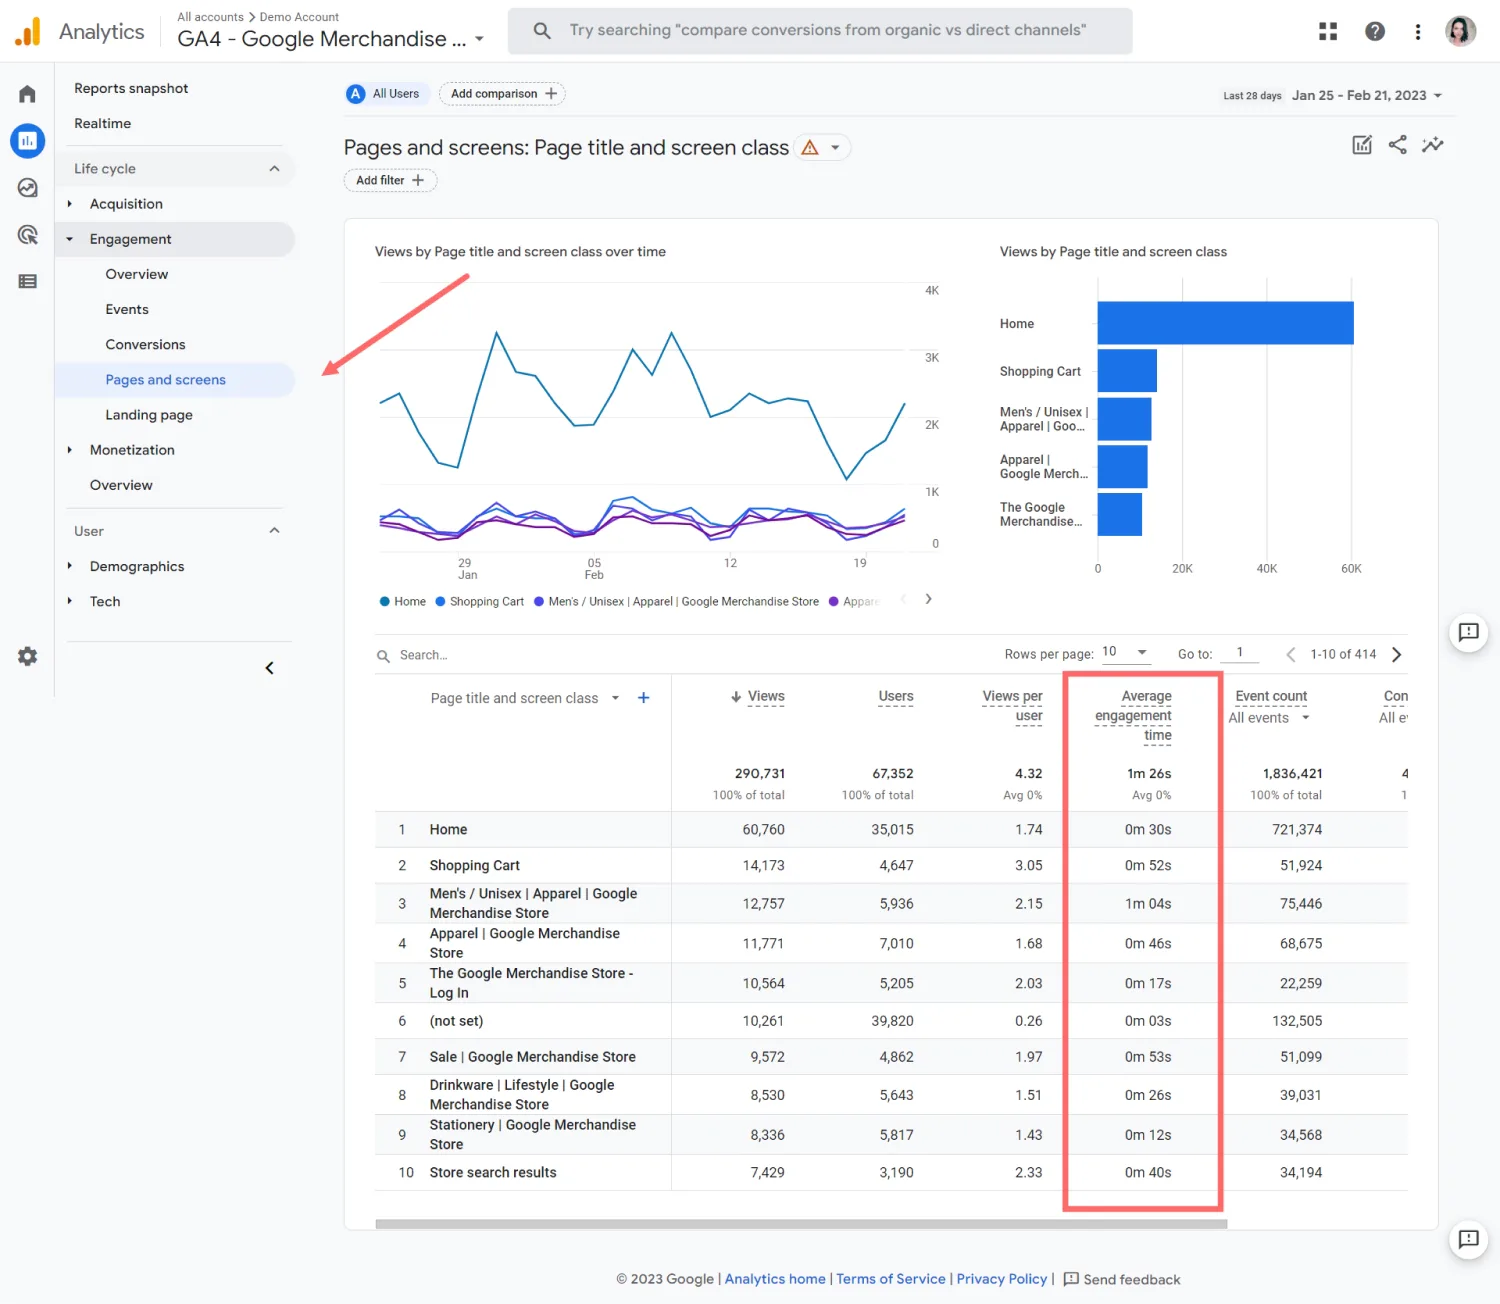Viewport: 1500px width, 1304px height.
Task: Click the Customize report edit icon
Action: (x=1361, y=145)
